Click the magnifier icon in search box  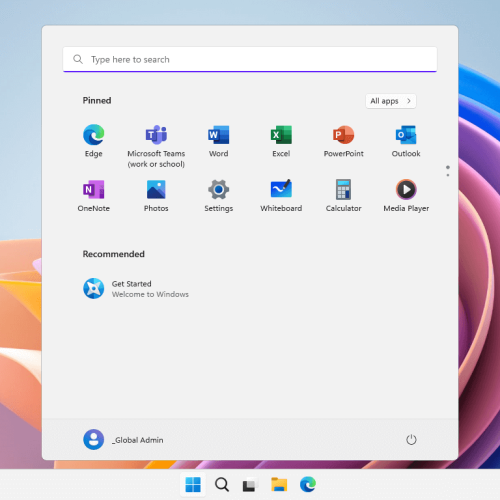tap(78, 59)
